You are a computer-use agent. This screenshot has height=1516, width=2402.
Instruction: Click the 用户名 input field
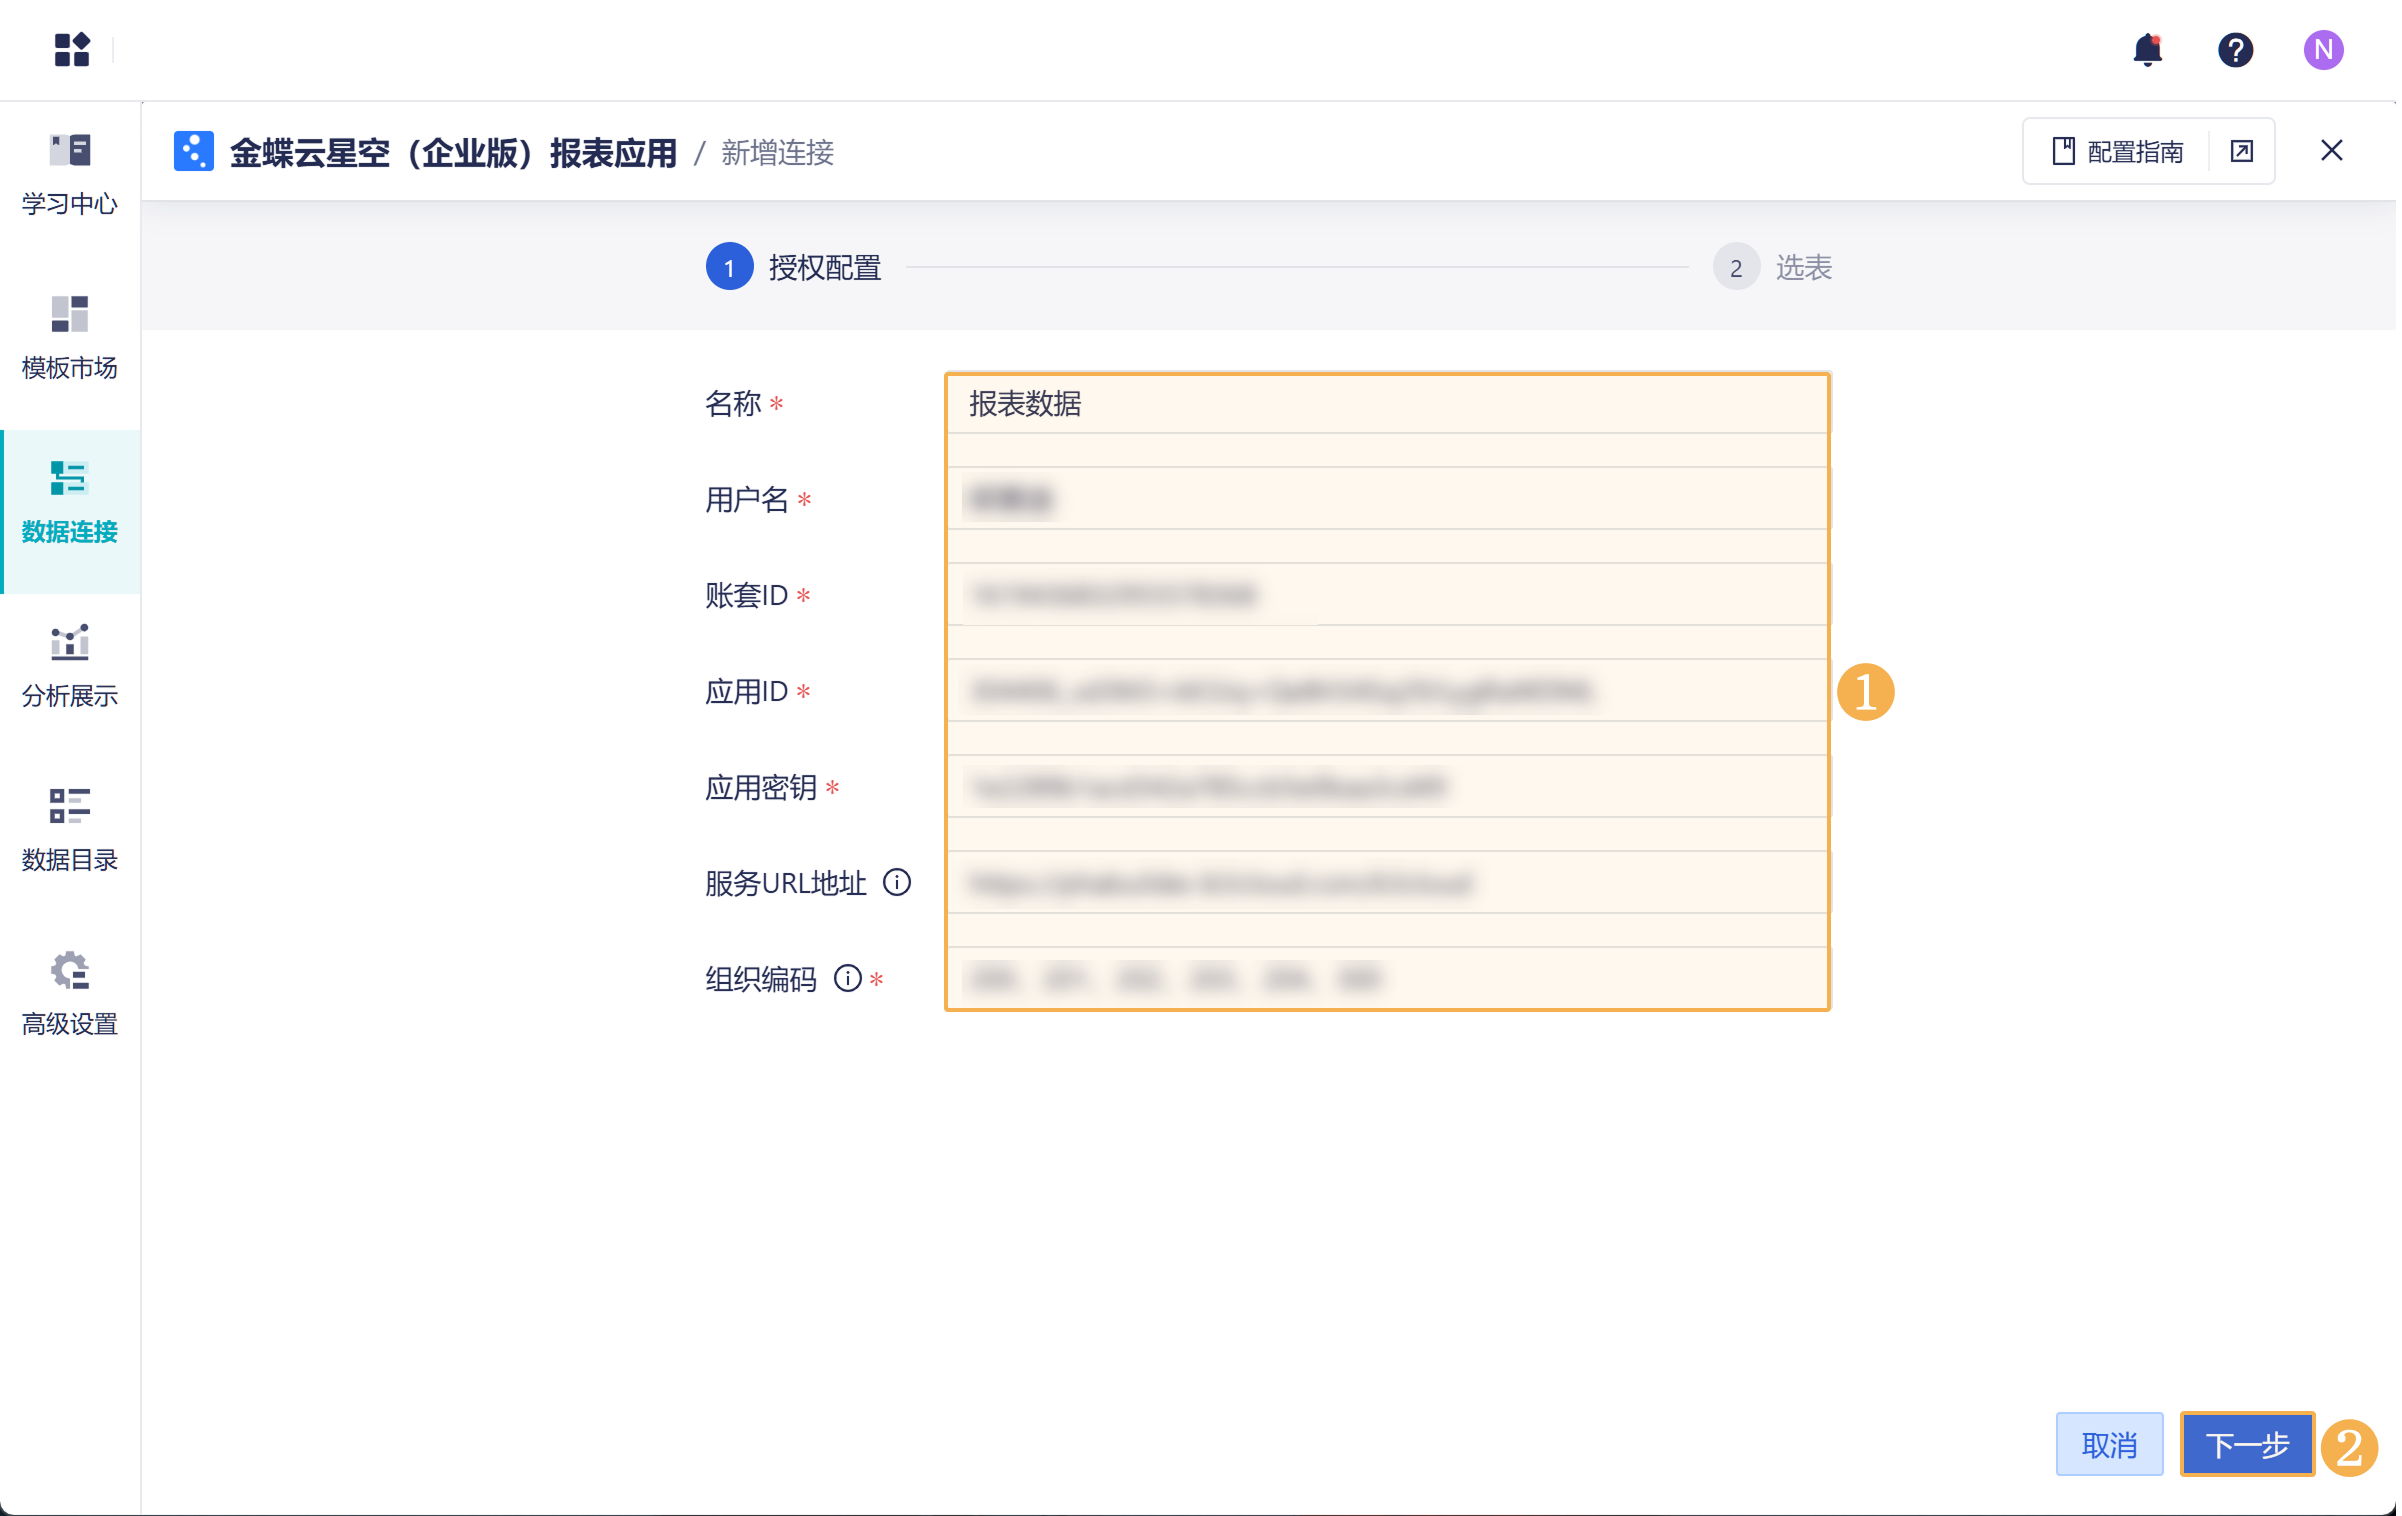pyautogui.click(x=1387, y=499)
